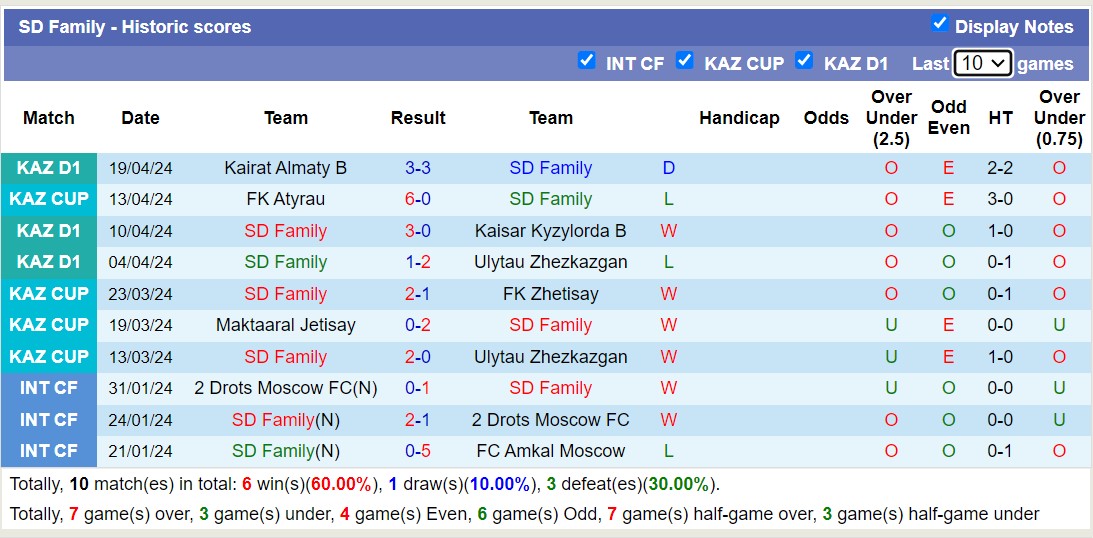Click the 0-5 score result
1093x538 pixels.
[x=418, y=451]
